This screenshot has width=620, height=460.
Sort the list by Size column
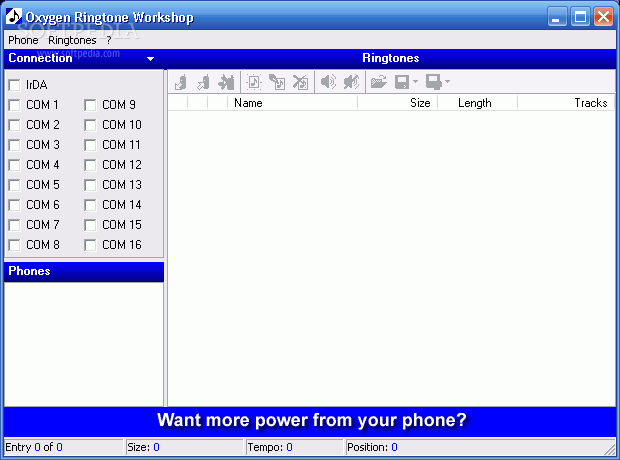[x=397, y=103]
